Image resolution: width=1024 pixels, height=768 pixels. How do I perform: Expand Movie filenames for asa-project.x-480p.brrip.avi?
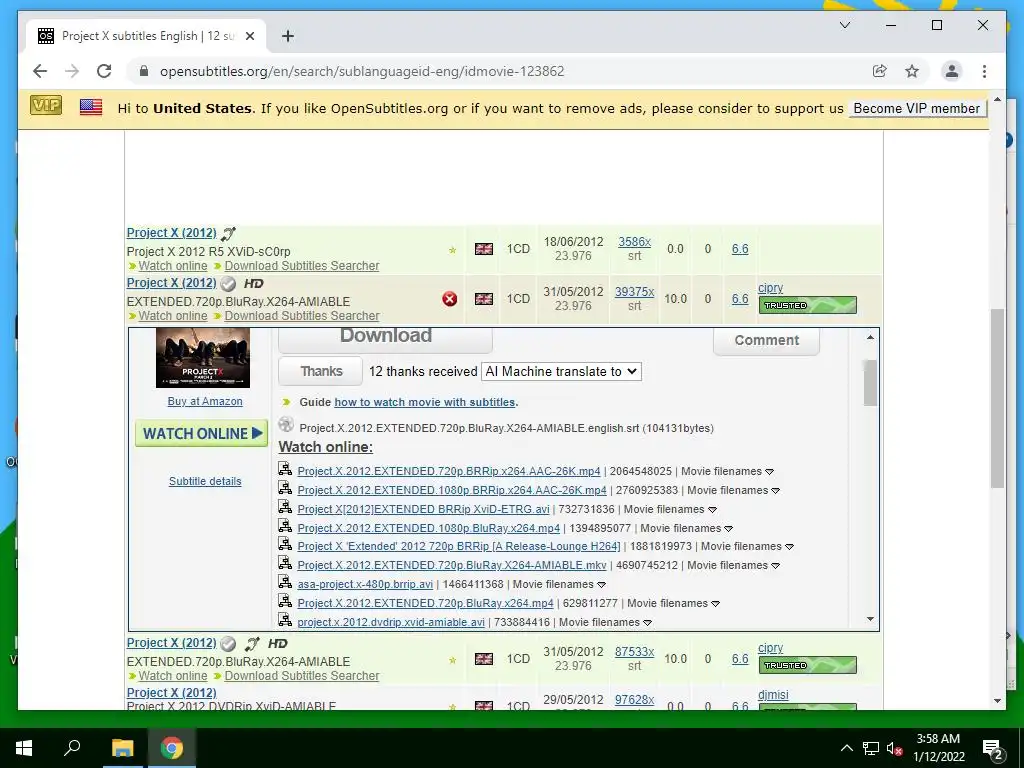click(601, 584)
